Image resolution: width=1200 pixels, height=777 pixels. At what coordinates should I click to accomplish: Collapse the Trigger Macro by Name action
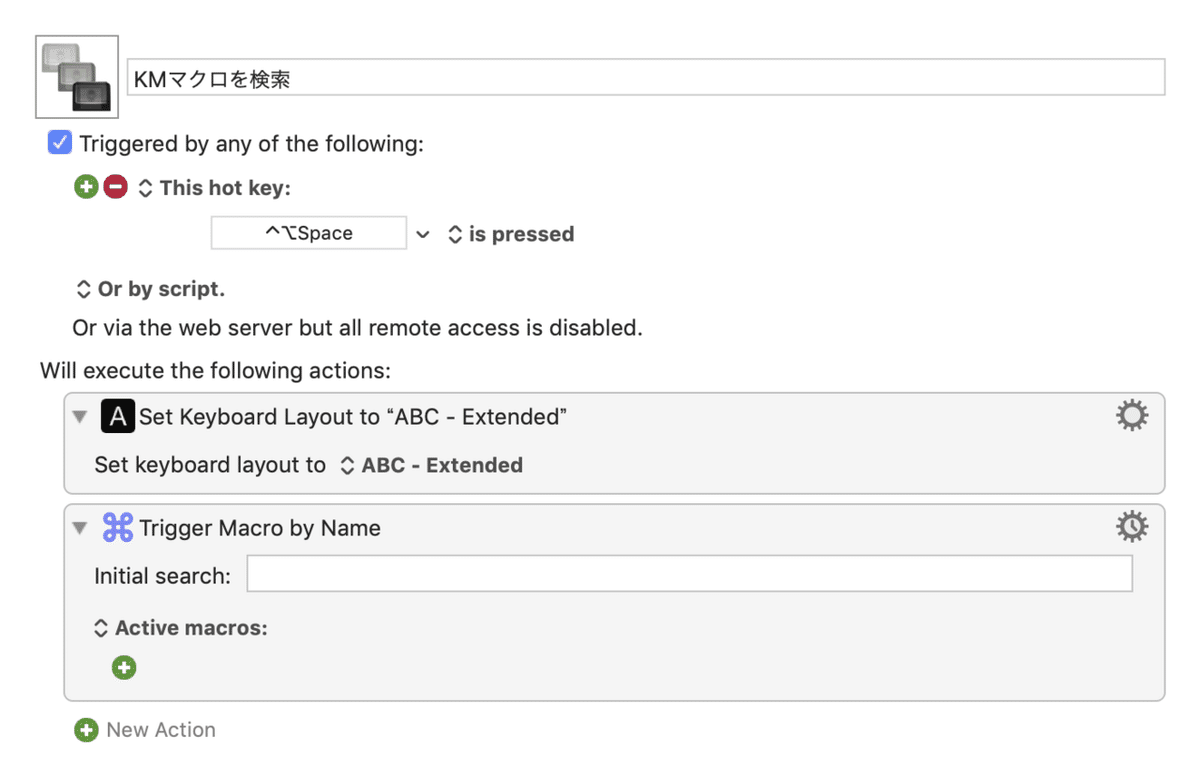(x=80, y=528)
